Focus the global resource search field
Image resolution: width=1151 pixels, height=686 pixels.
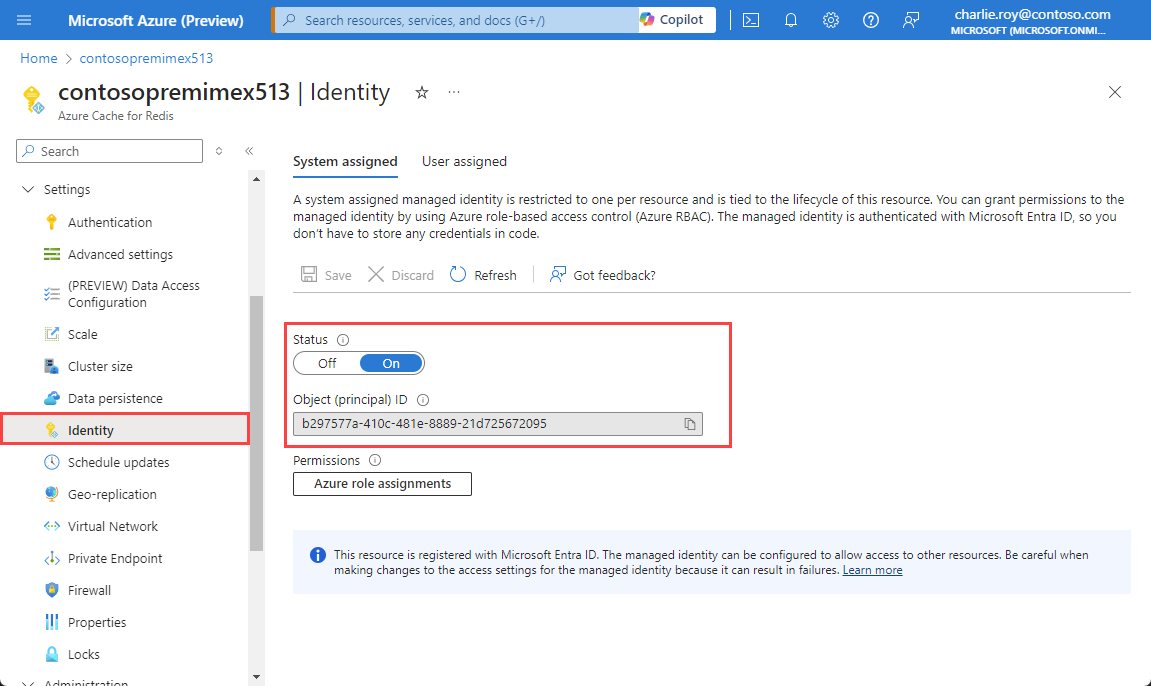455,20
